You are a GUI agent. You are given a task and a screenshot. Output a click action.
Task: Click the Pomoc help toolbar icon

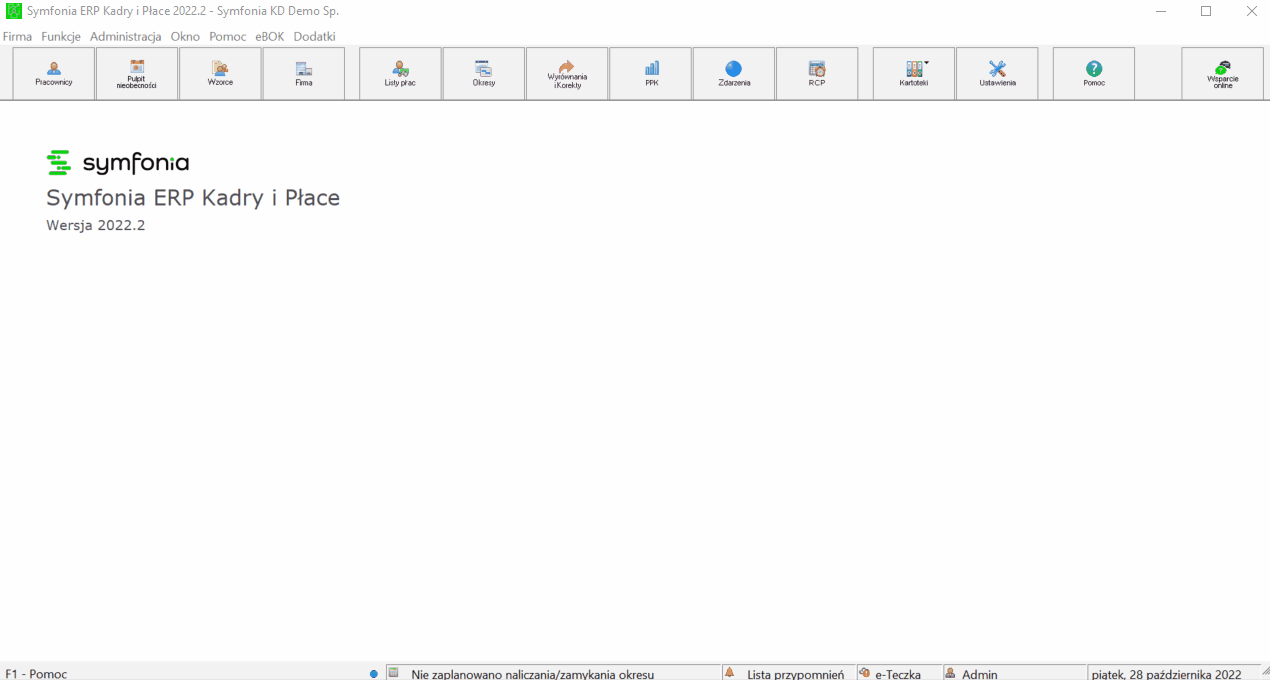1094,73
